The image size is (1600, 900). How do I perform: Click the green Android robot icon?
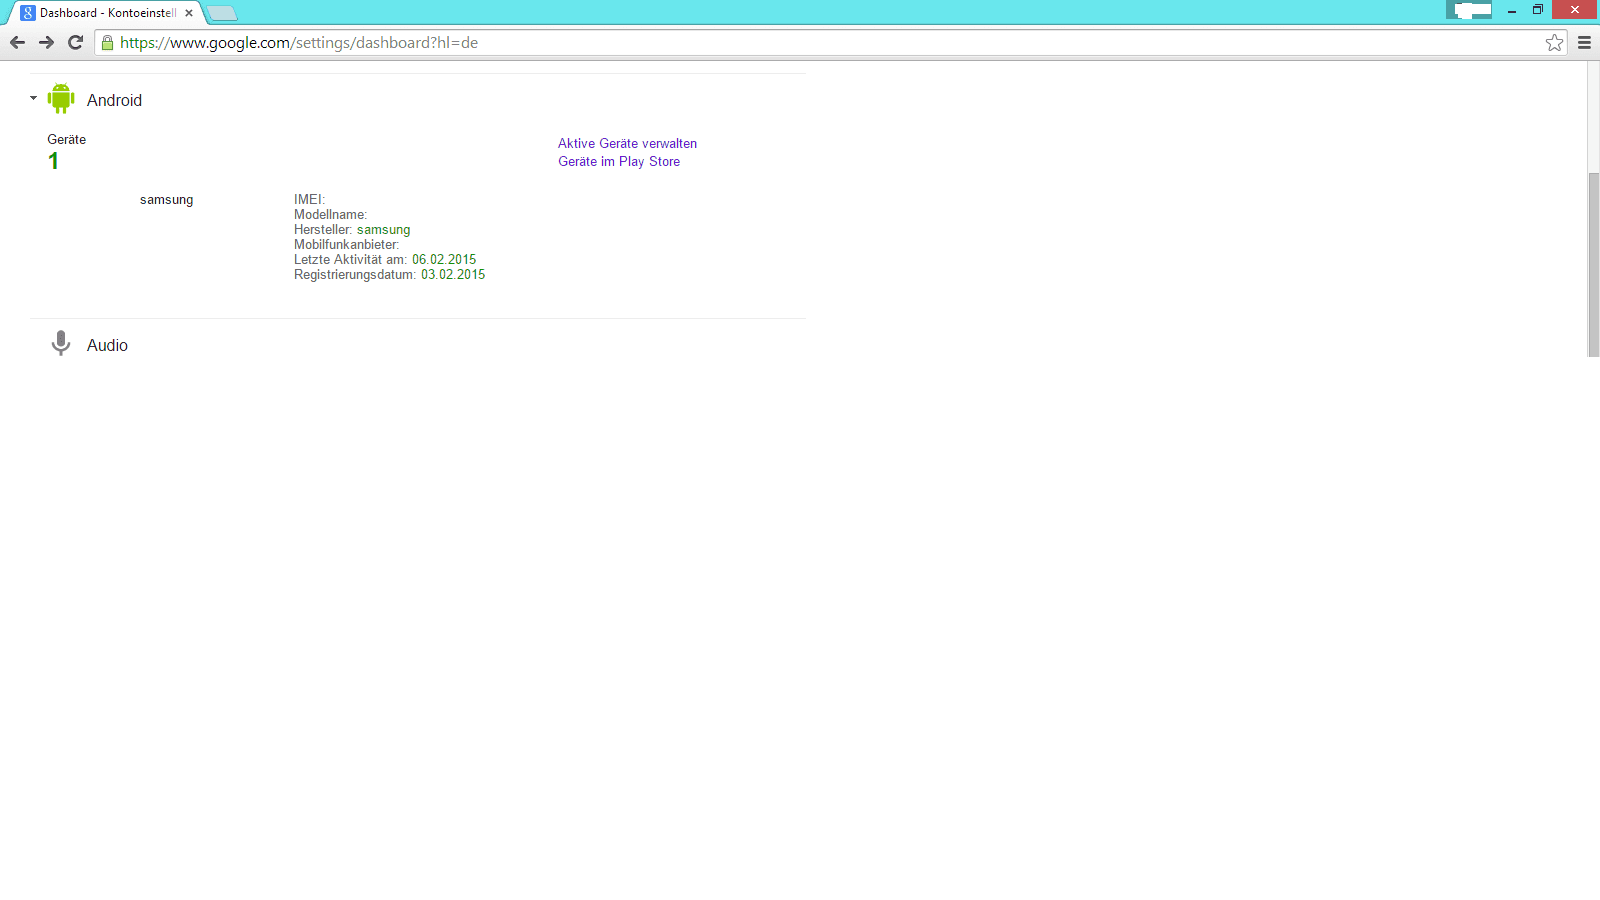(61, 98)
